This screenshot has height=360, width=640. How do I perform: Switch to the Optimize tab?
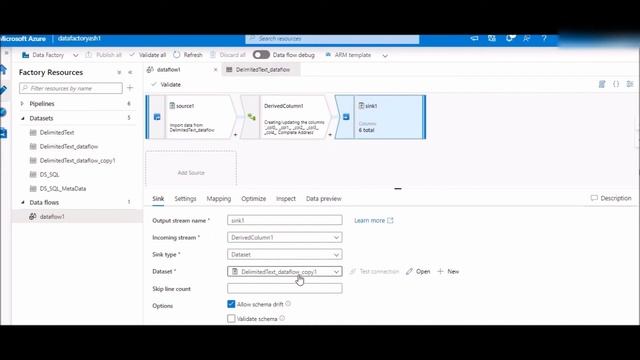[253, 199]
